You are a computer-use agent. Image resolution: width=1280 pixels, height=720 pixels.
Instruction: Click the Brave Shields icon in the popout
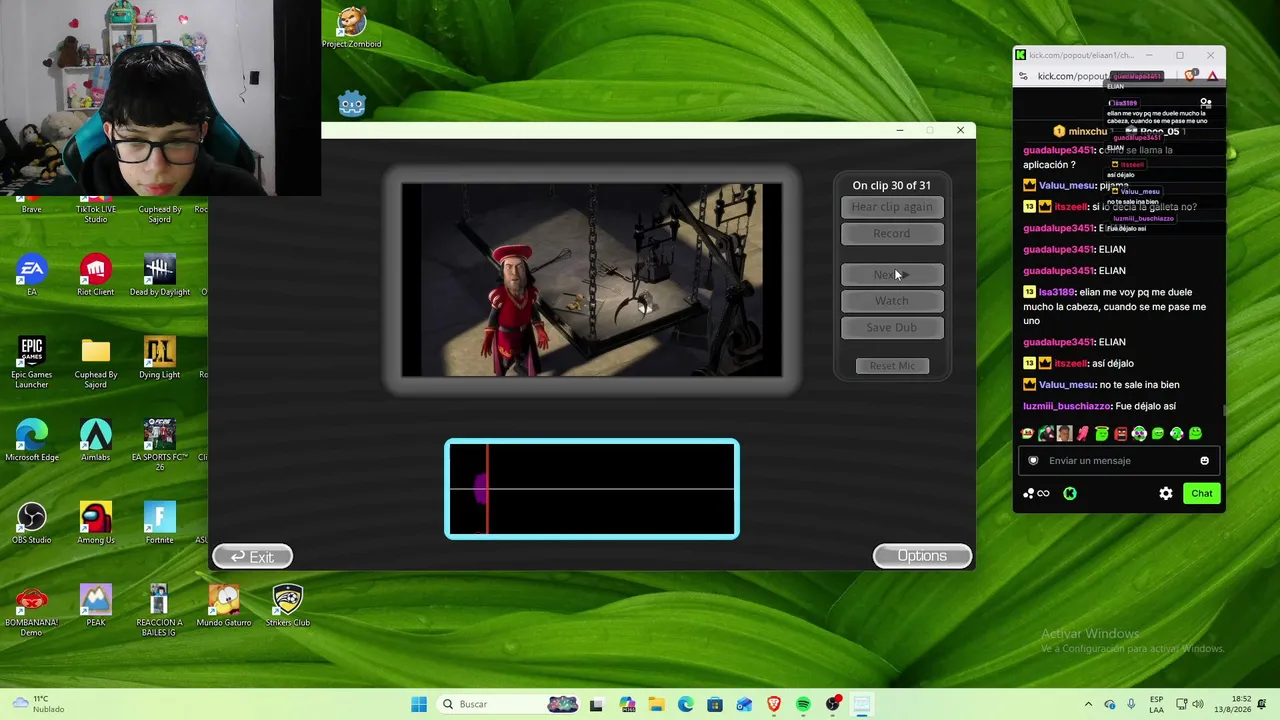(x=1191, y=76)
